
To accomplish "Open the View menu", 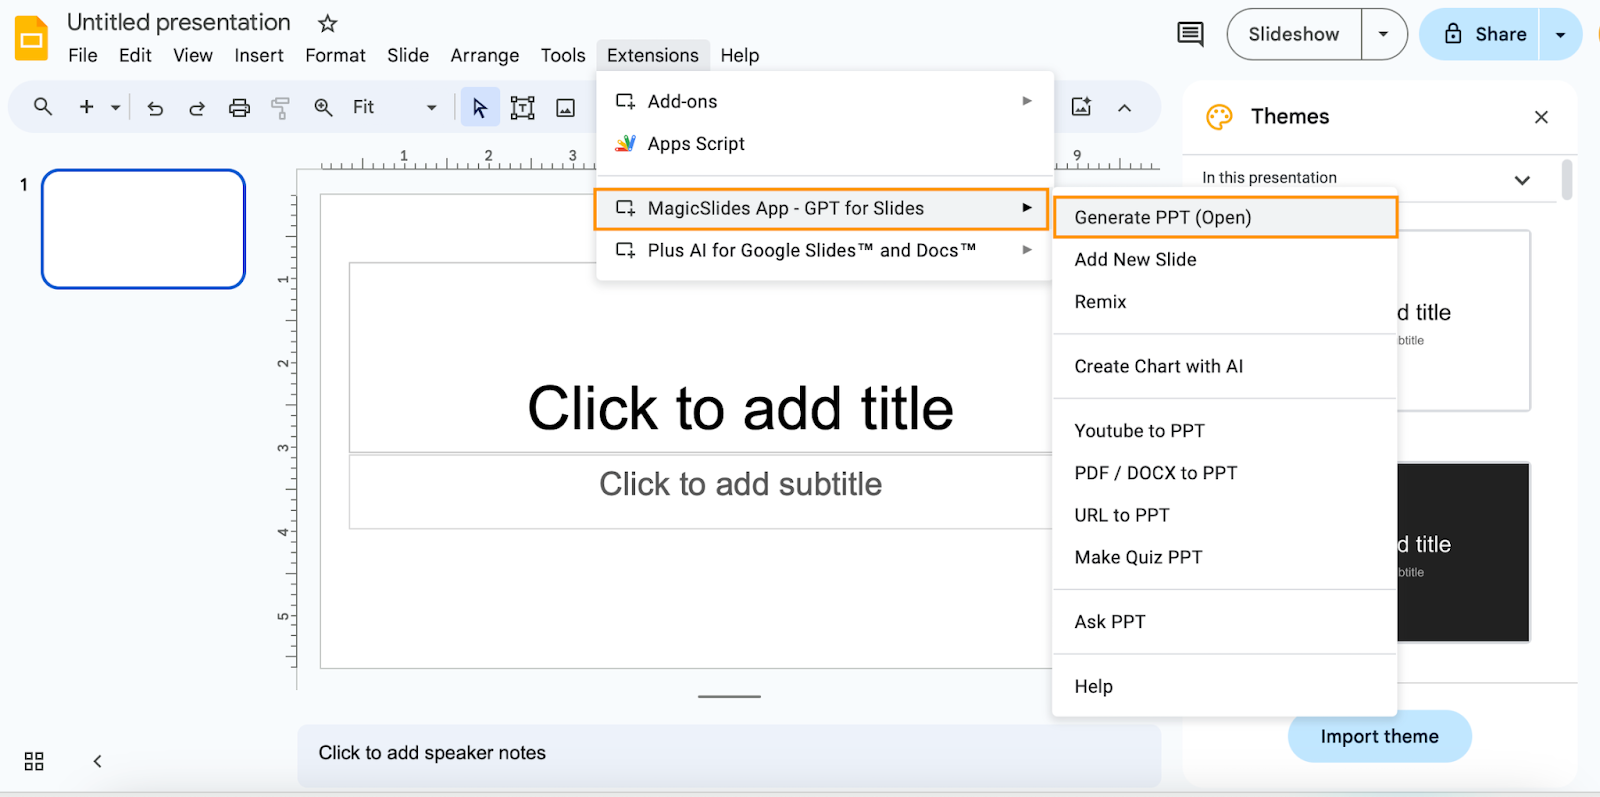I will tap(193, 55).
